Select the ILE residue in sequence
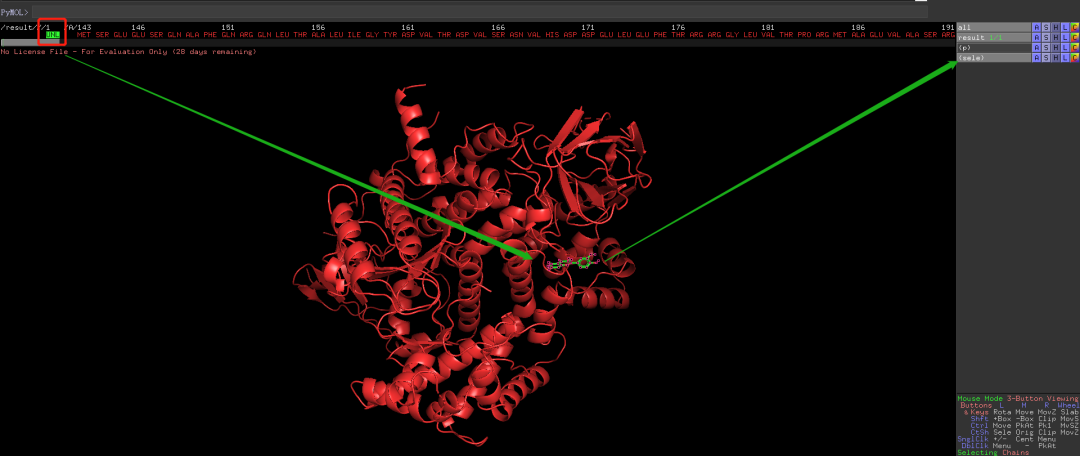Viewport: 1080px width, 456px height. pyautogui.click(x=354, y=34)
